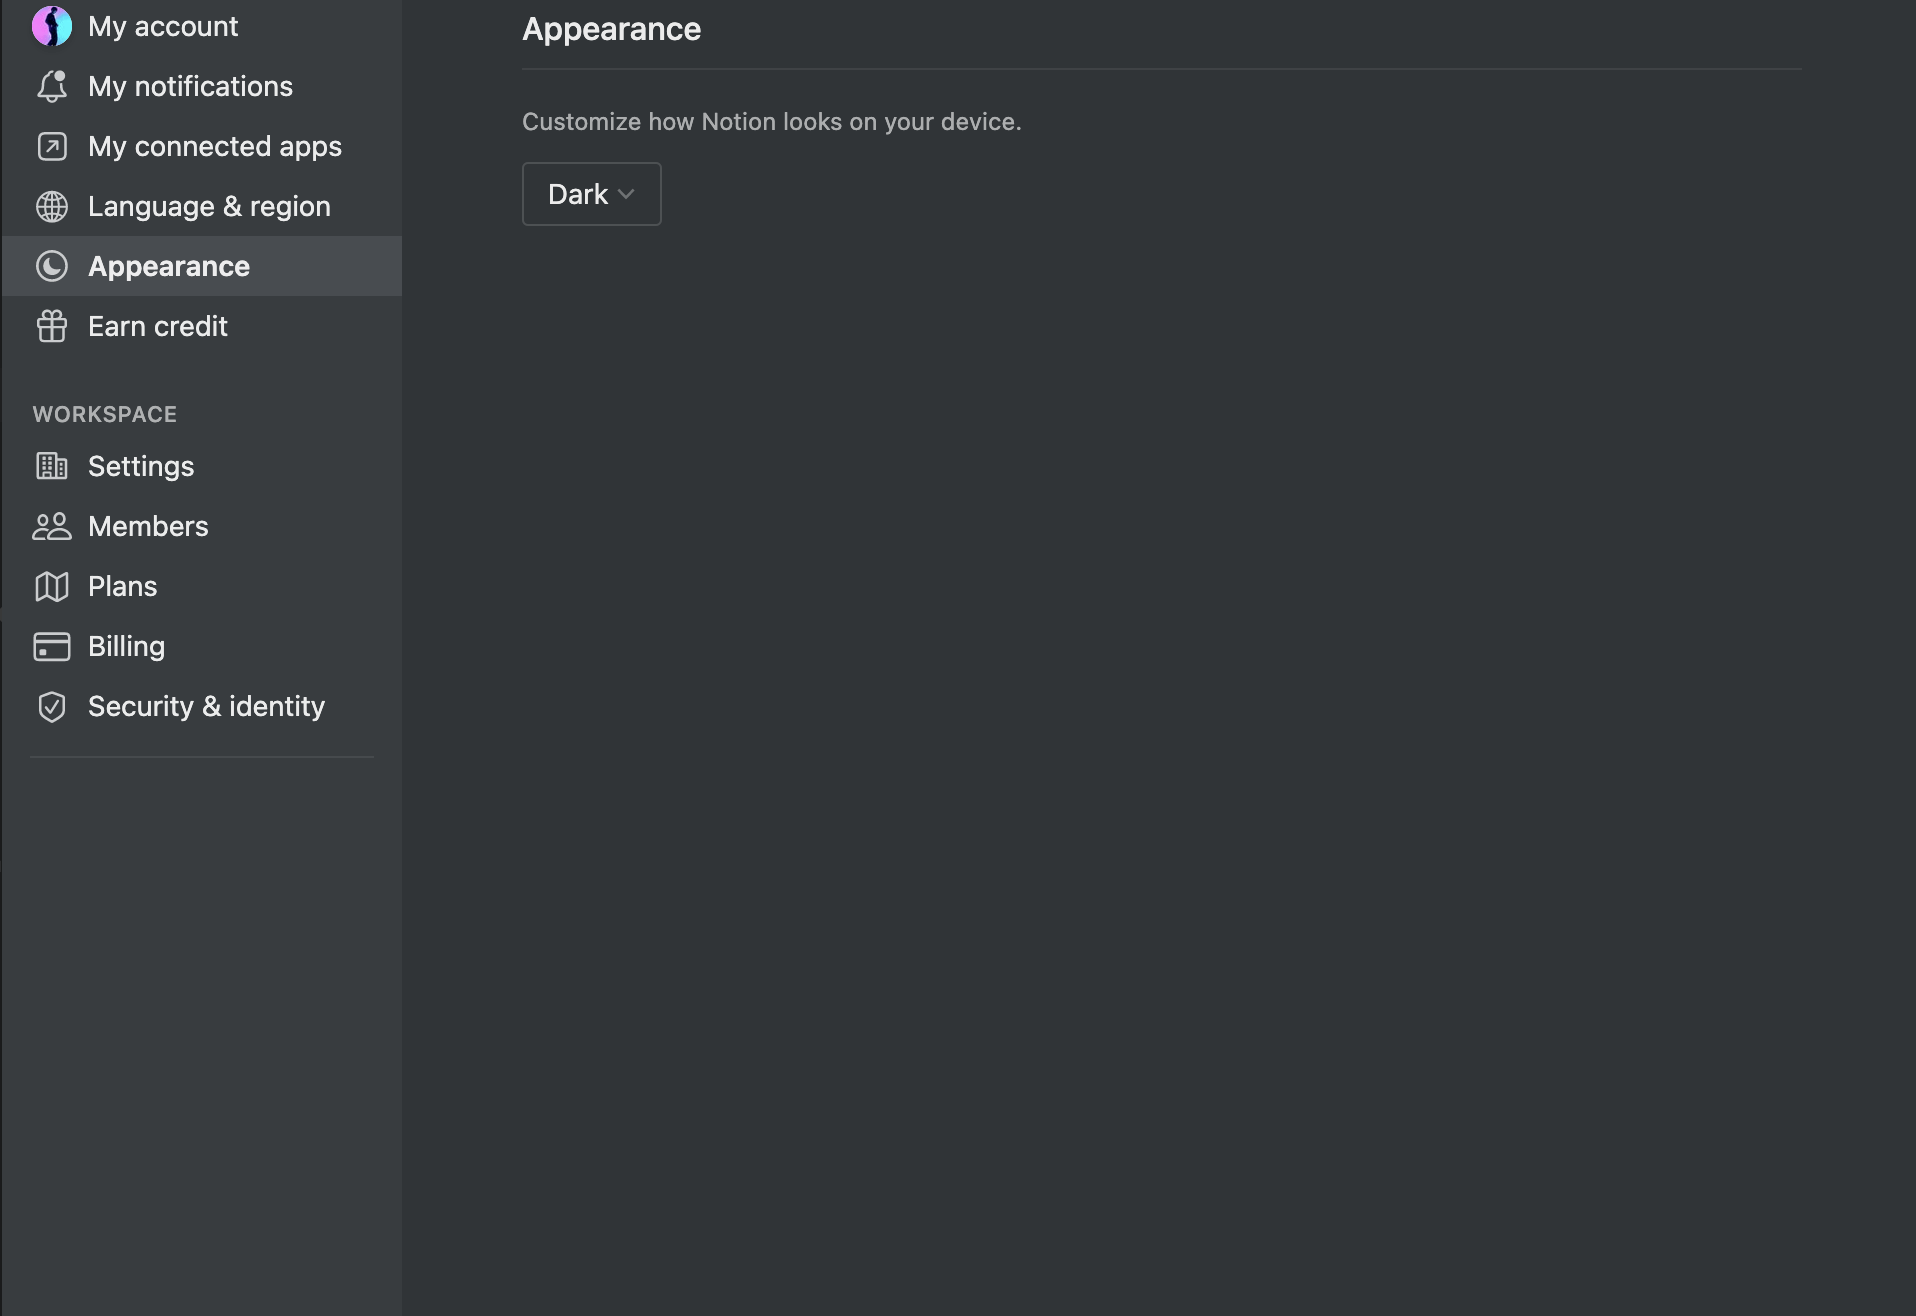Click the building icon beside Settings
Image resolution: width=1916 pixels, height=1316 pixels.
click(52, 466)
